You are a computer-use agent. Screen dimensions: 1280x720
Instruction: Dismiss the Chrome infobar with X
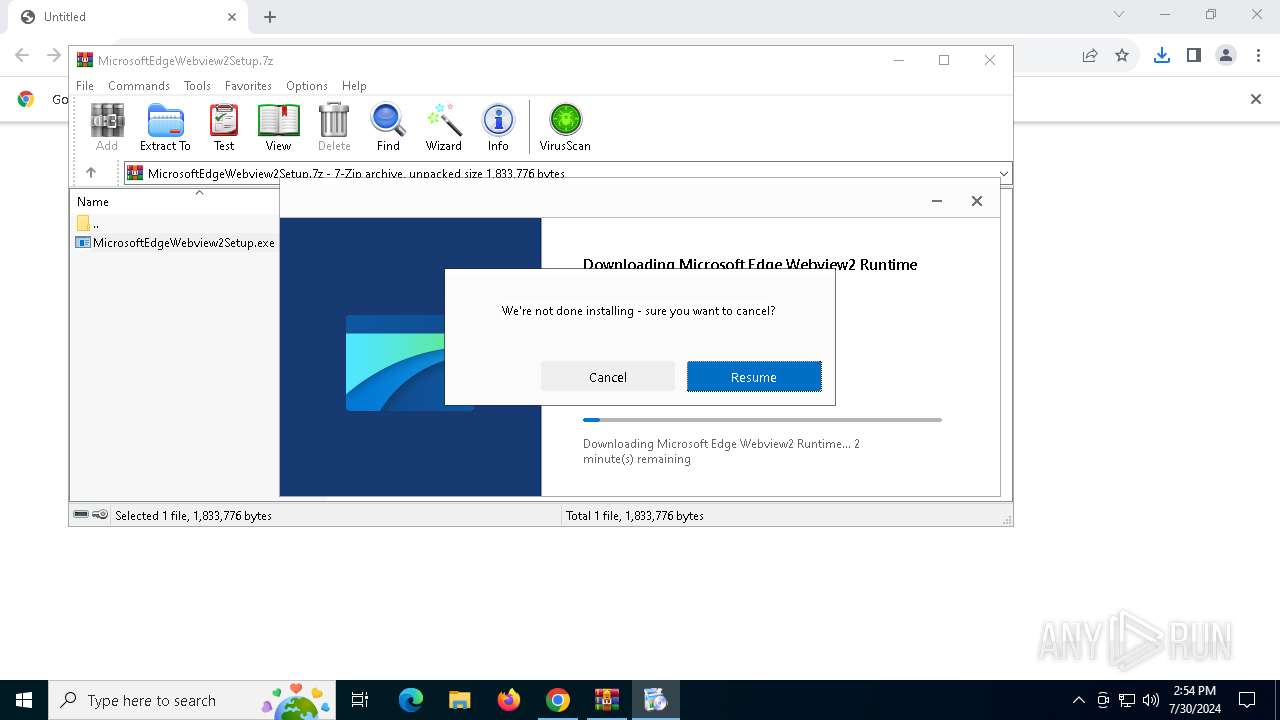pyautogui.click(x=1256, y=99)
